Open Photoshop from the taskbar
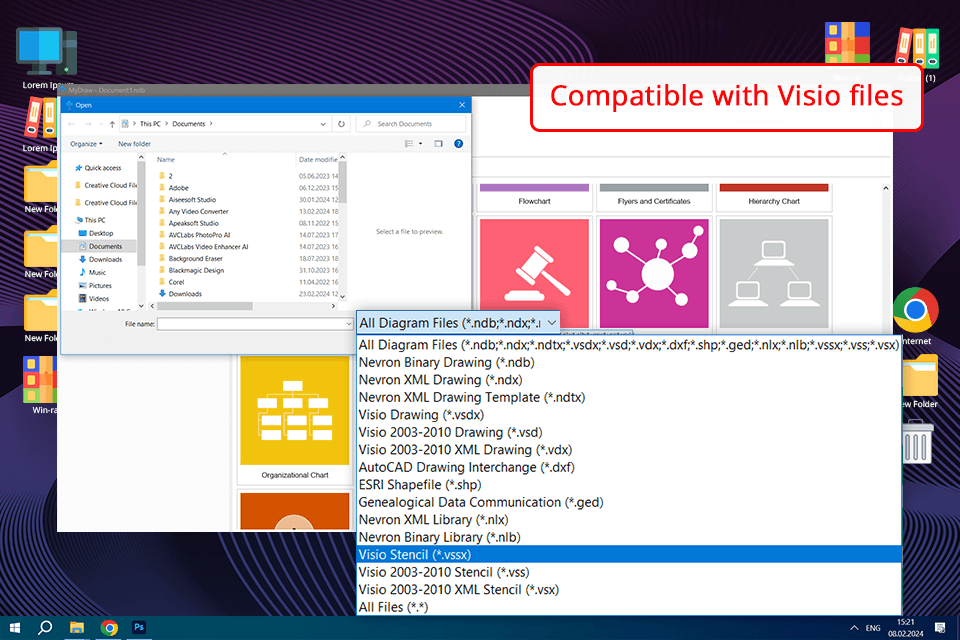Image resolution: width=960 pixels, height=640 pixels. pyautogui.click(x=139, y=628)
